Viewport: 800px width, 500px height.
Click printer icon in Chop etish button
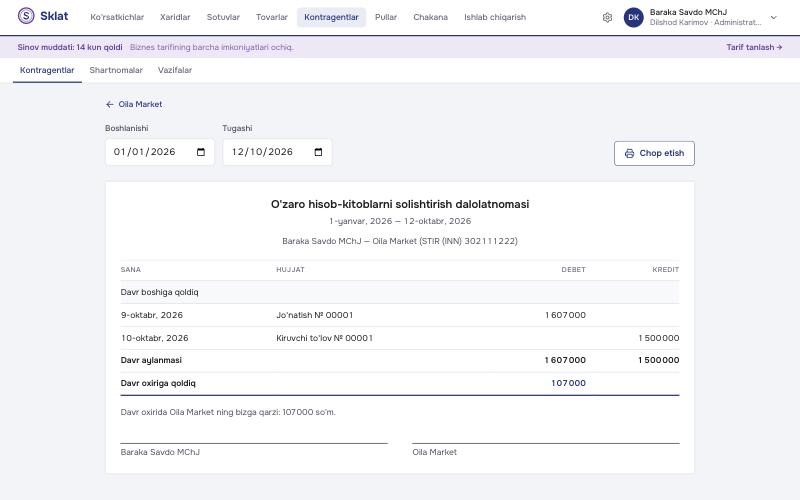(630, 154)
